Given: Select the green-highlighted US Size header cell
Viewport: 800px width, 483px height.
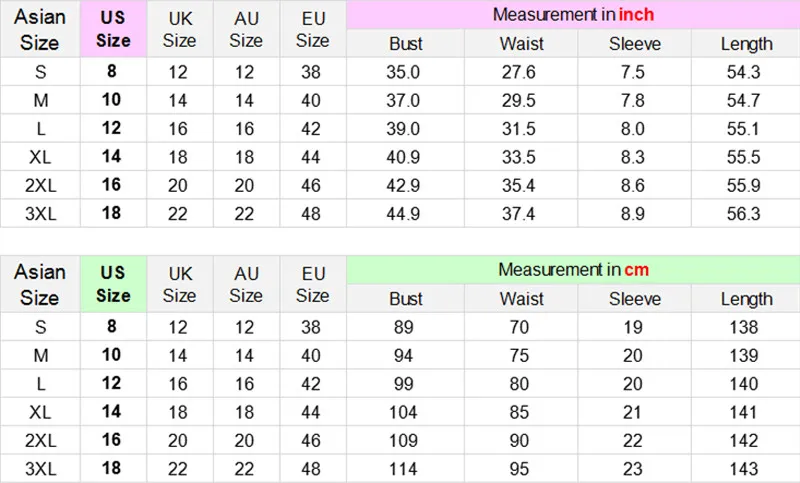Looking at the screenshot, I should [113, 284].
